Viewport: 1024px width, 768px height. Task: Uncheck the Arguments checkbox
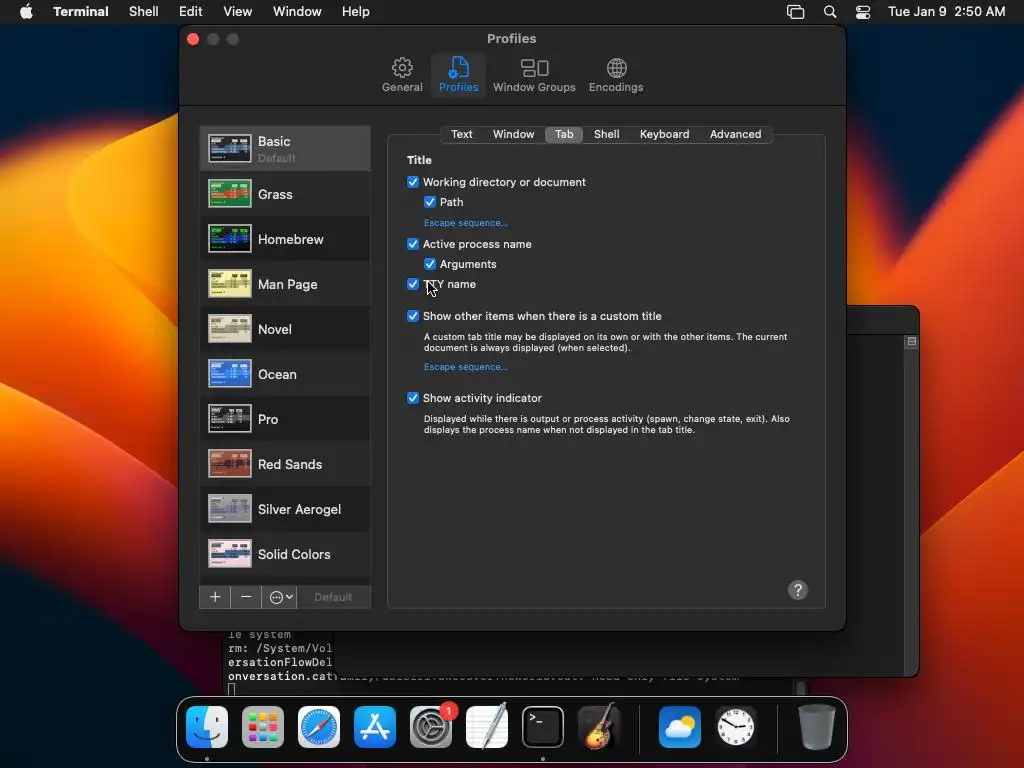(430, 264)
